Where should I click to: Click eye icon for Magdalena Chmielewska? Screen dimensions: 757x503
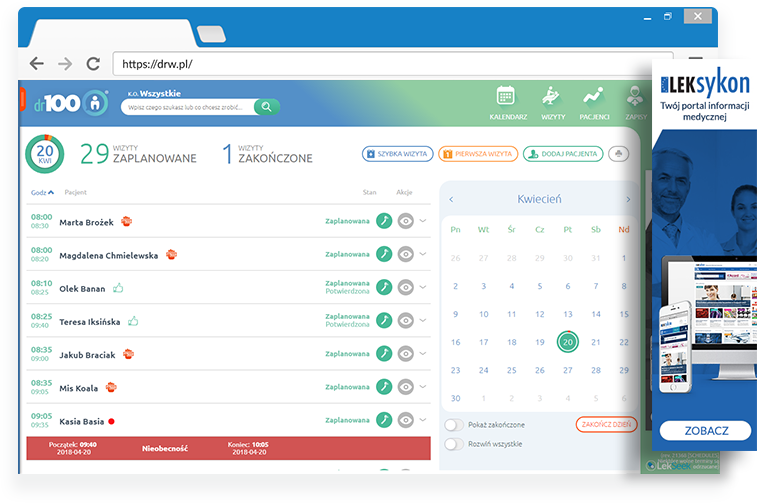tap(405, 254)
